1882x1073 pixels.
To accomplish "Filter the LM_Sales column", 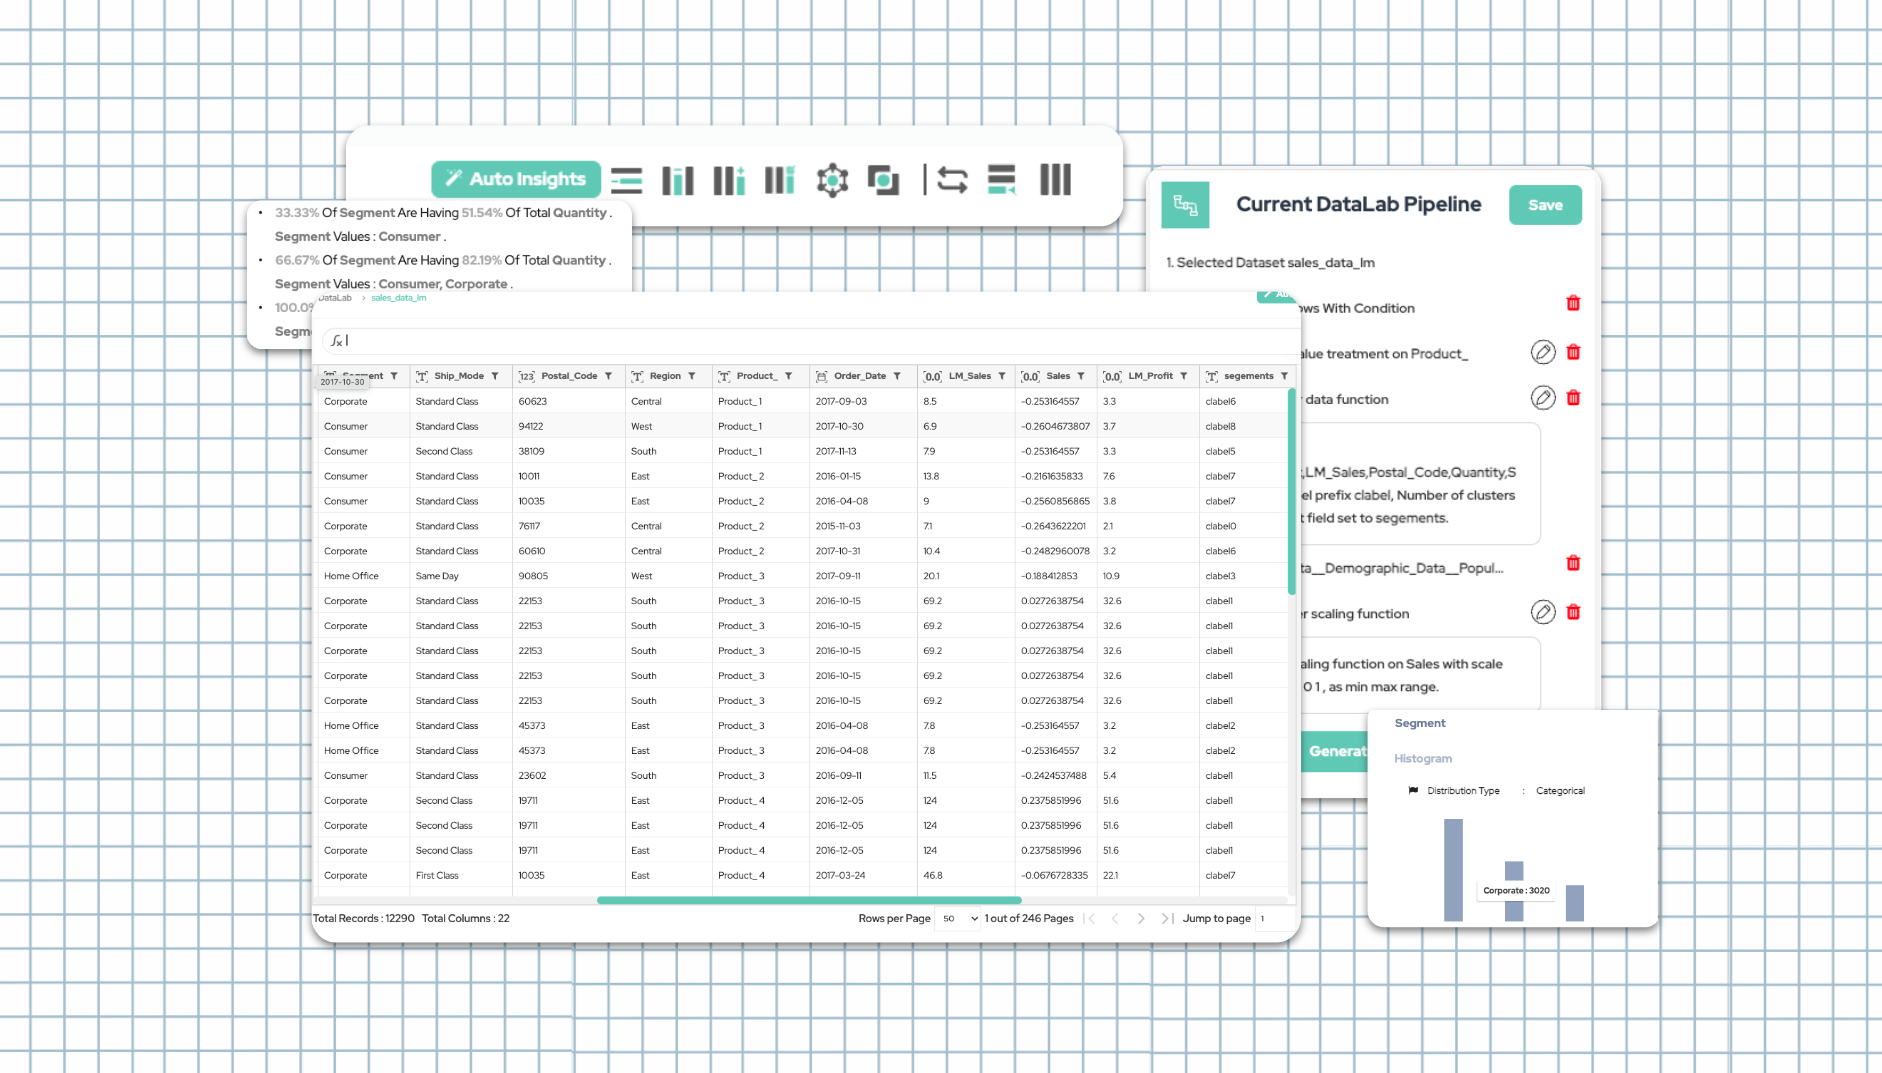I will 1002,376.
